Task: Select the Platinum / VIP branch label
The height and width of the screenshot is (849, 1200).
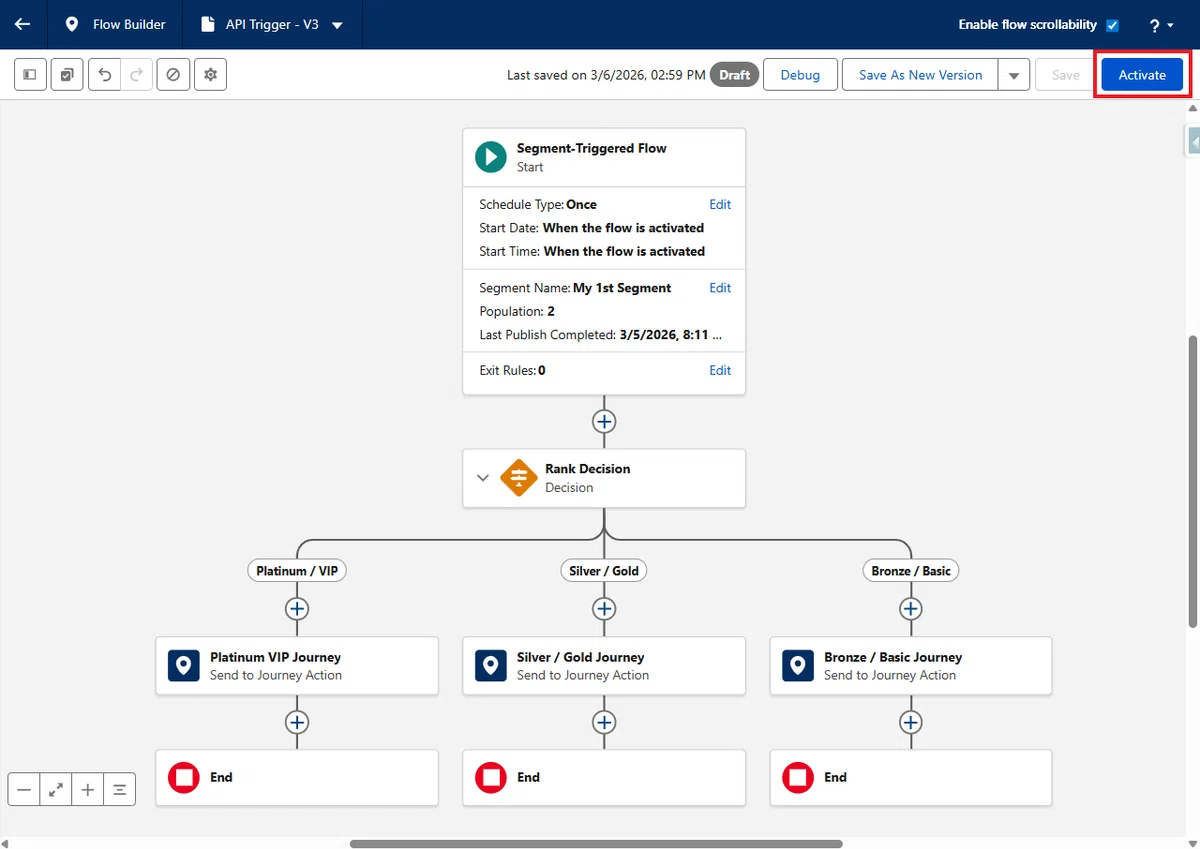Action: pos(297,571)
